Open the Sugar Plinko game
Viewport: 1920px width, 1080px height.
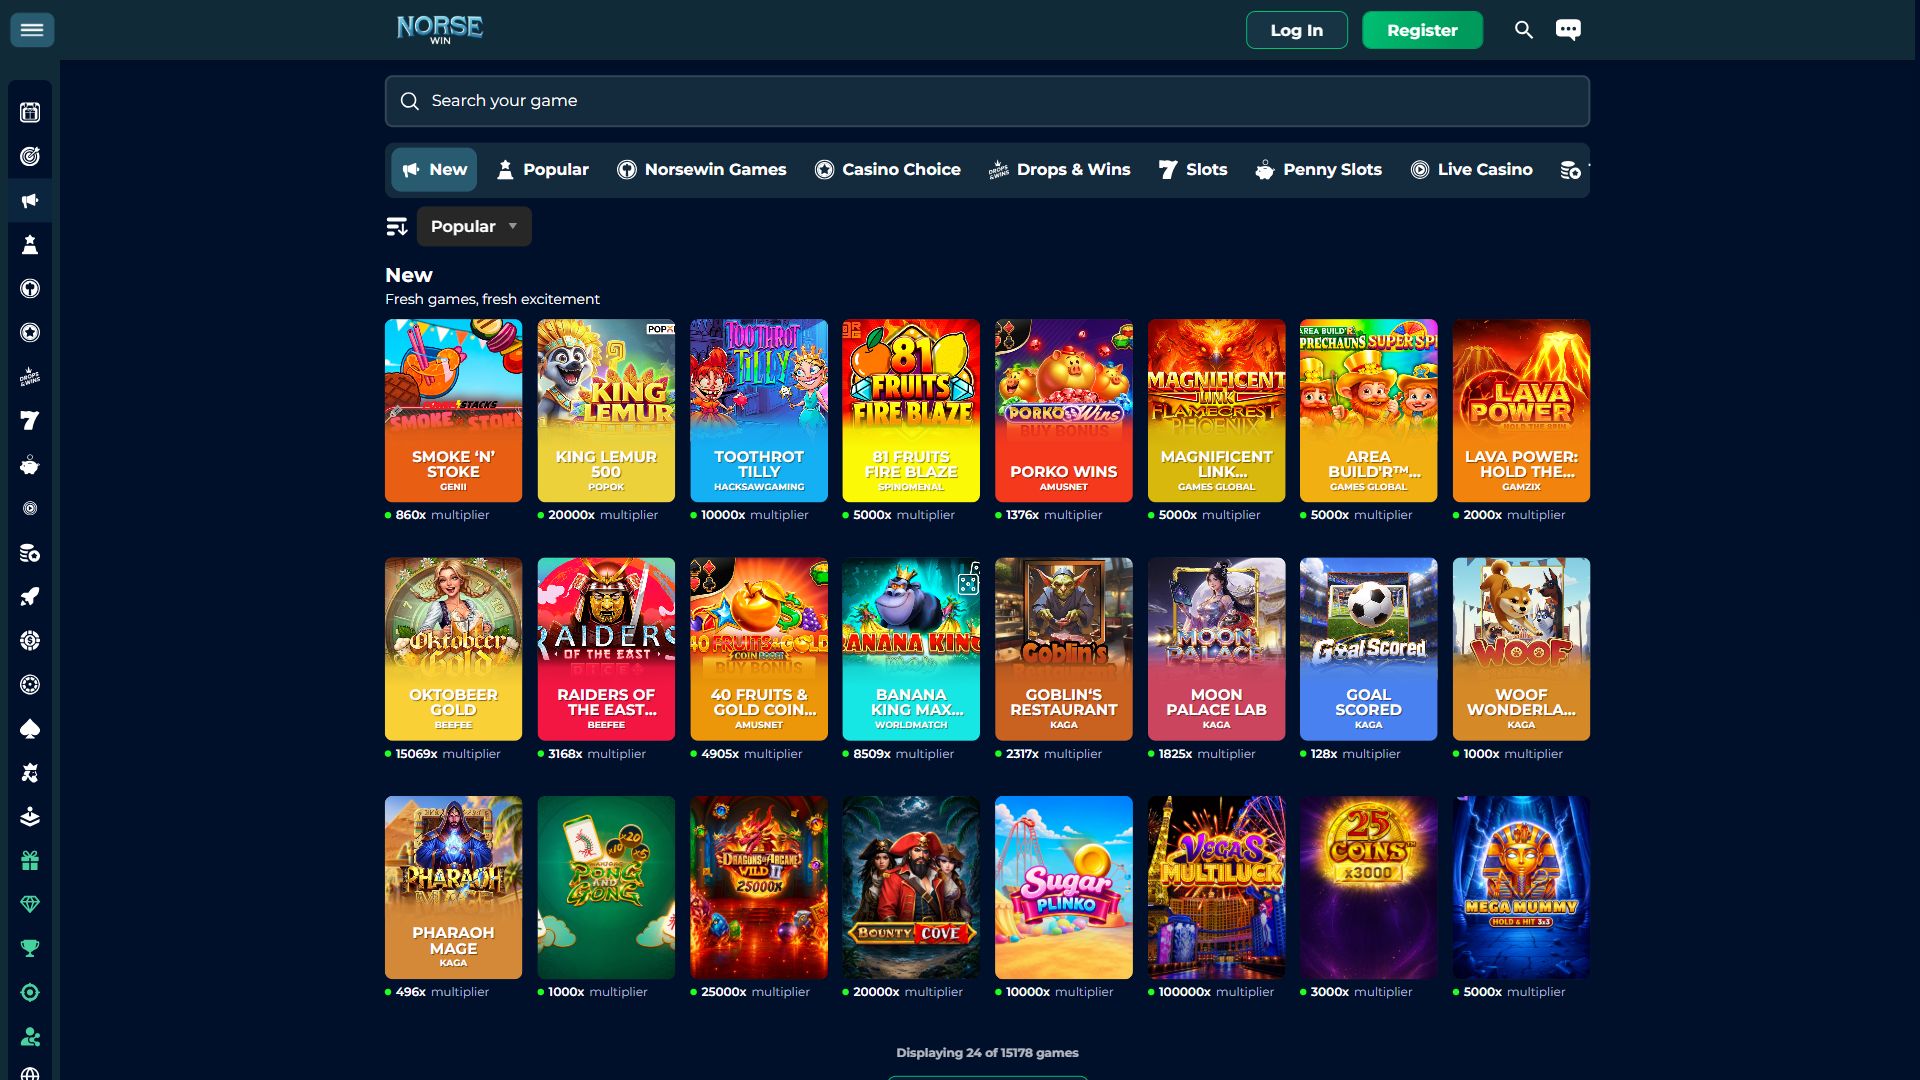click(1064, 887)
